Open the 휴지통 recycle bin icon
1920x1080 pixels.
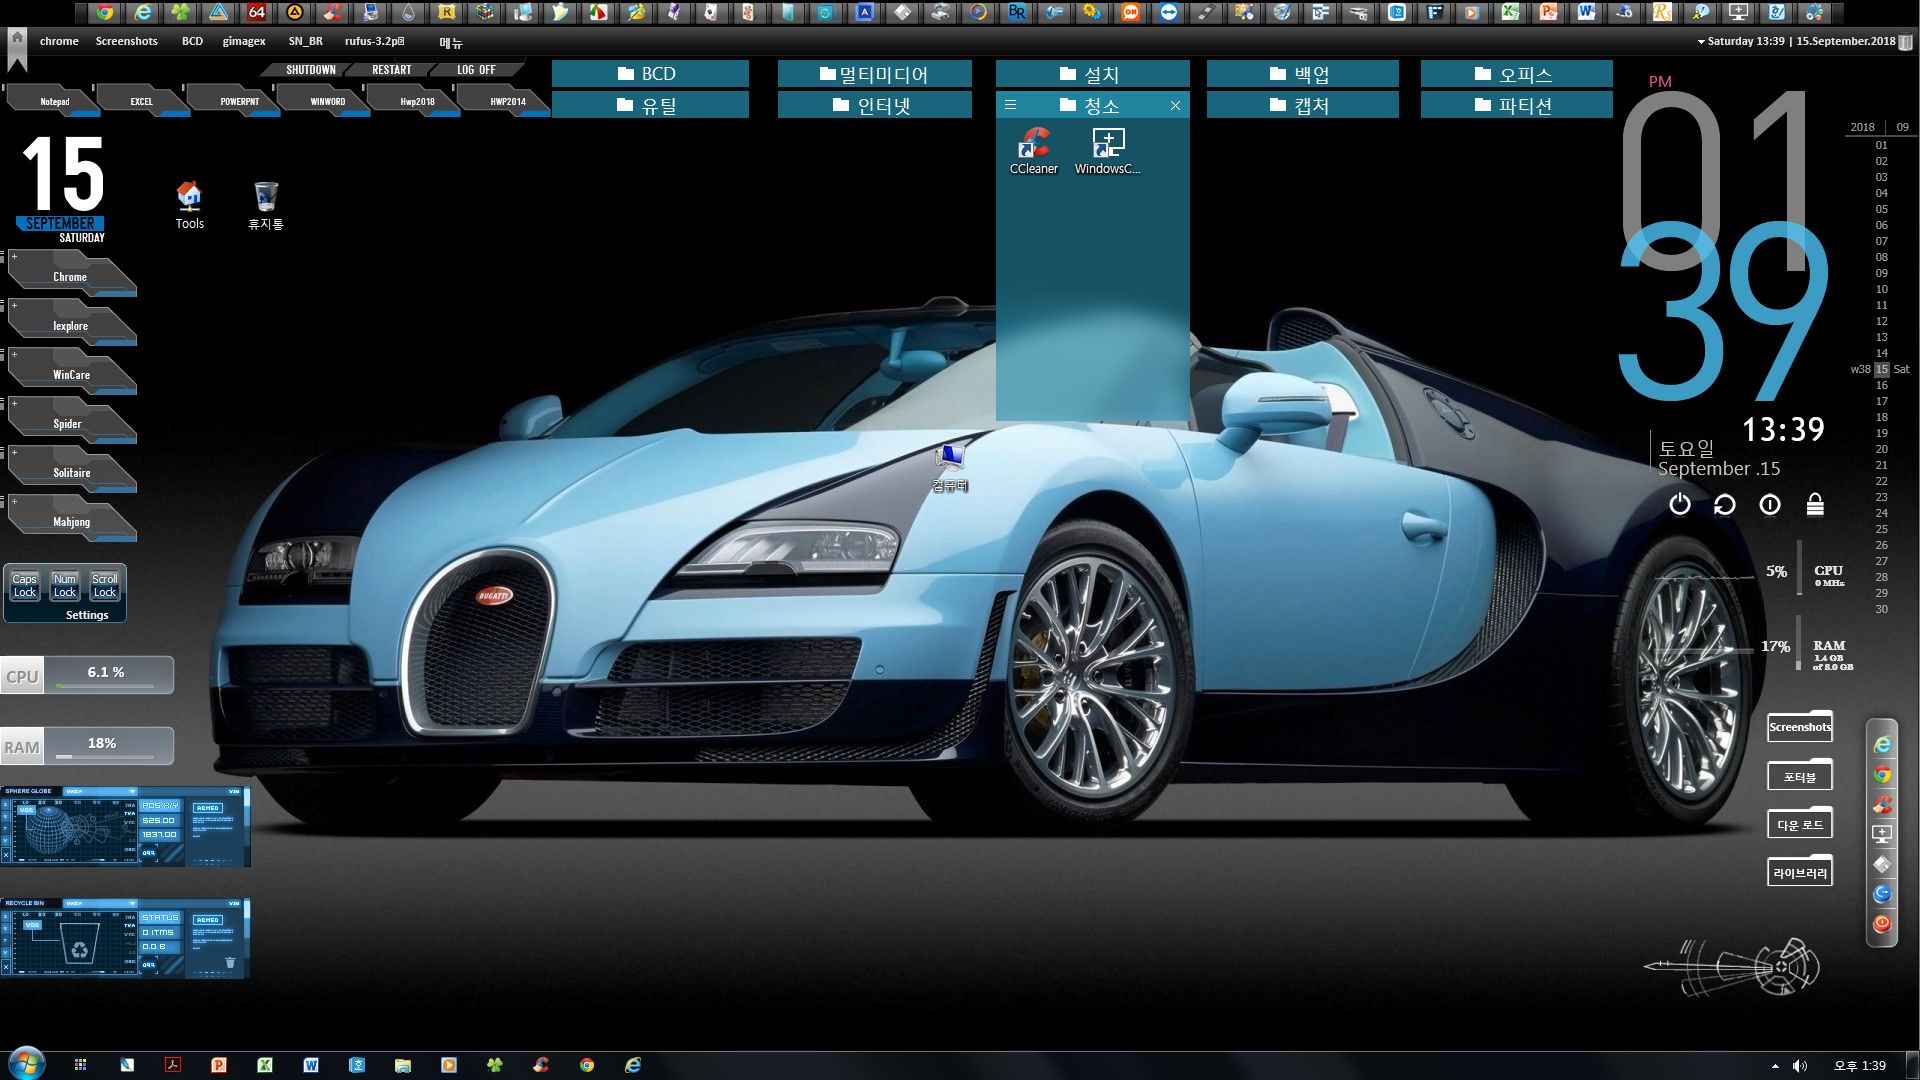pyautogui.click(x=265, y=205)
